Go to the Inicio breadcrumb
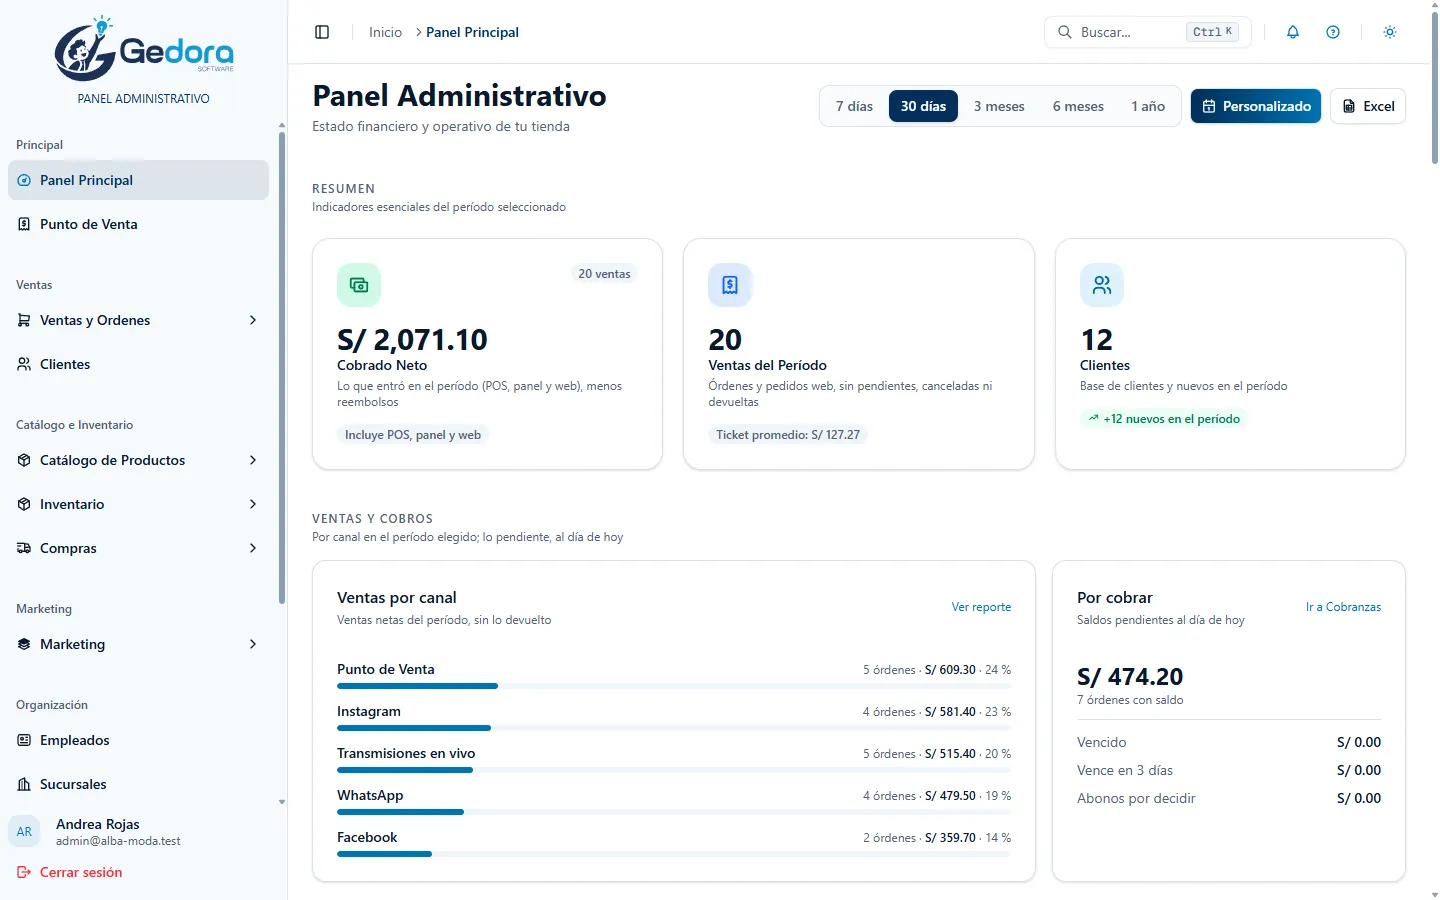 pos(385,32)
